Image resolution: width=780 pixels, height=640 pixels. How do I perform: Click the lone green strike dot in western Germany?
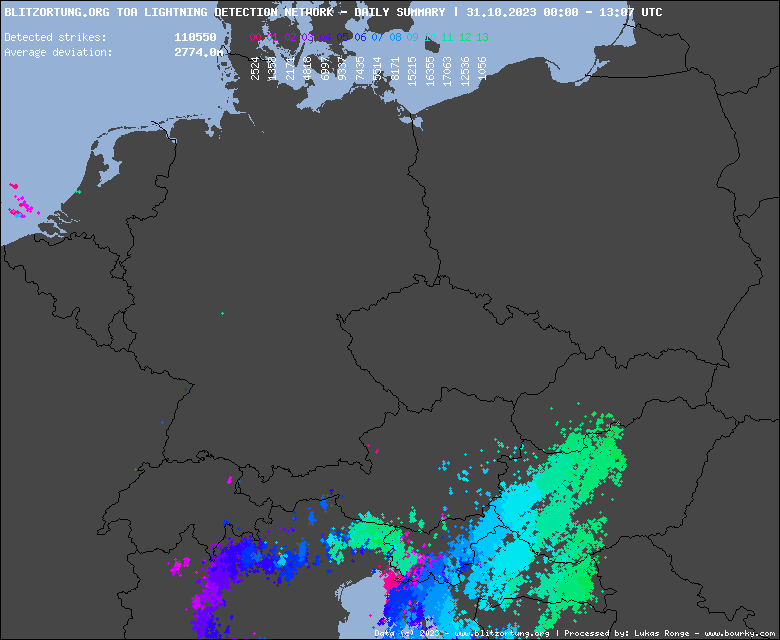[x=222, y=314]
